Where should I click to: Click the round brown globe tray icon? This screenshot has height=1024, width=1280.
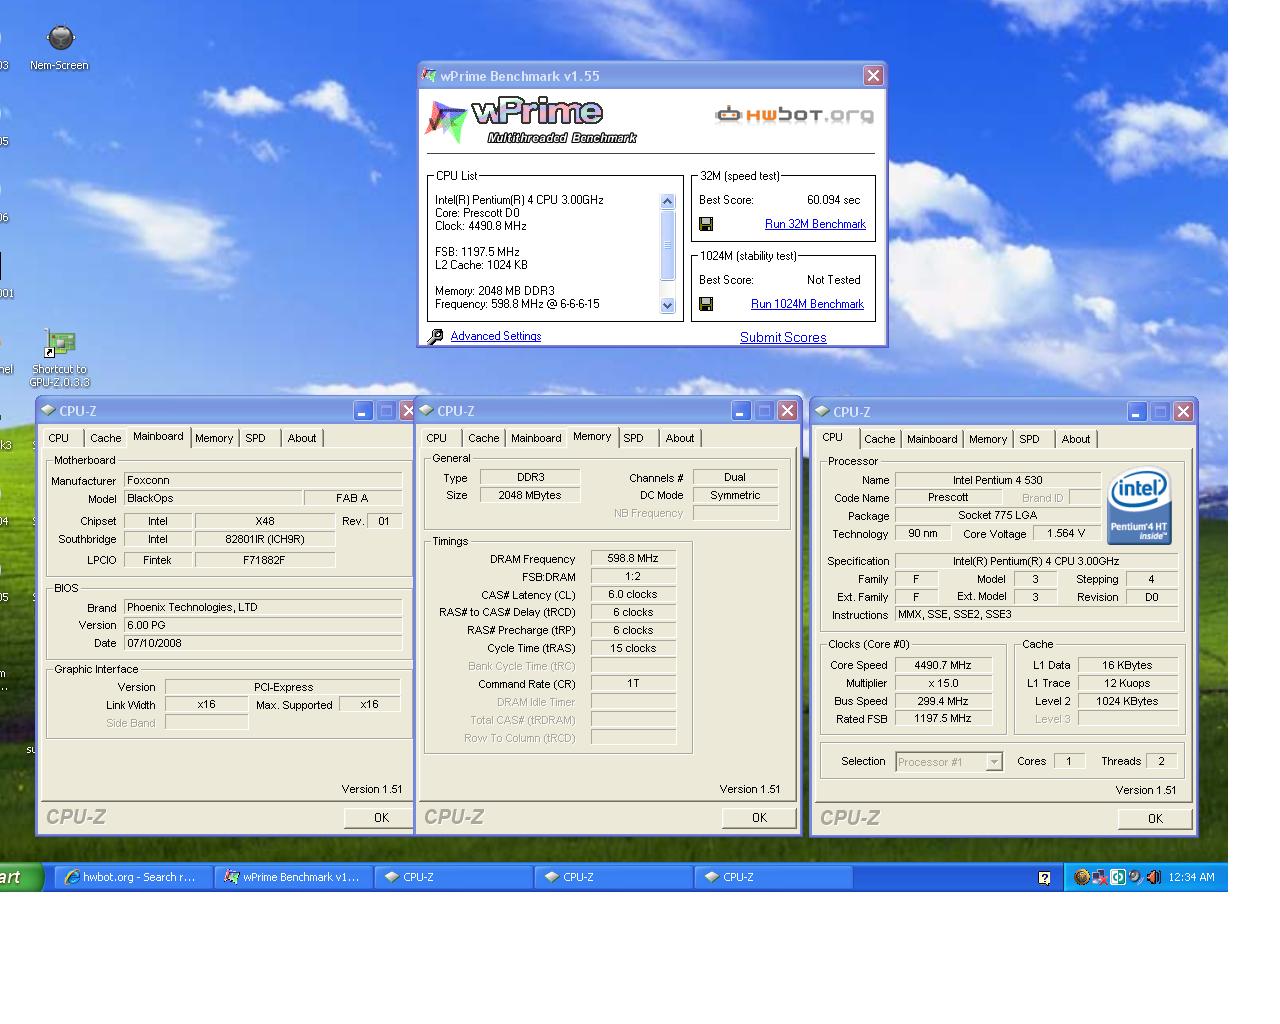[x=1081, y=877]
